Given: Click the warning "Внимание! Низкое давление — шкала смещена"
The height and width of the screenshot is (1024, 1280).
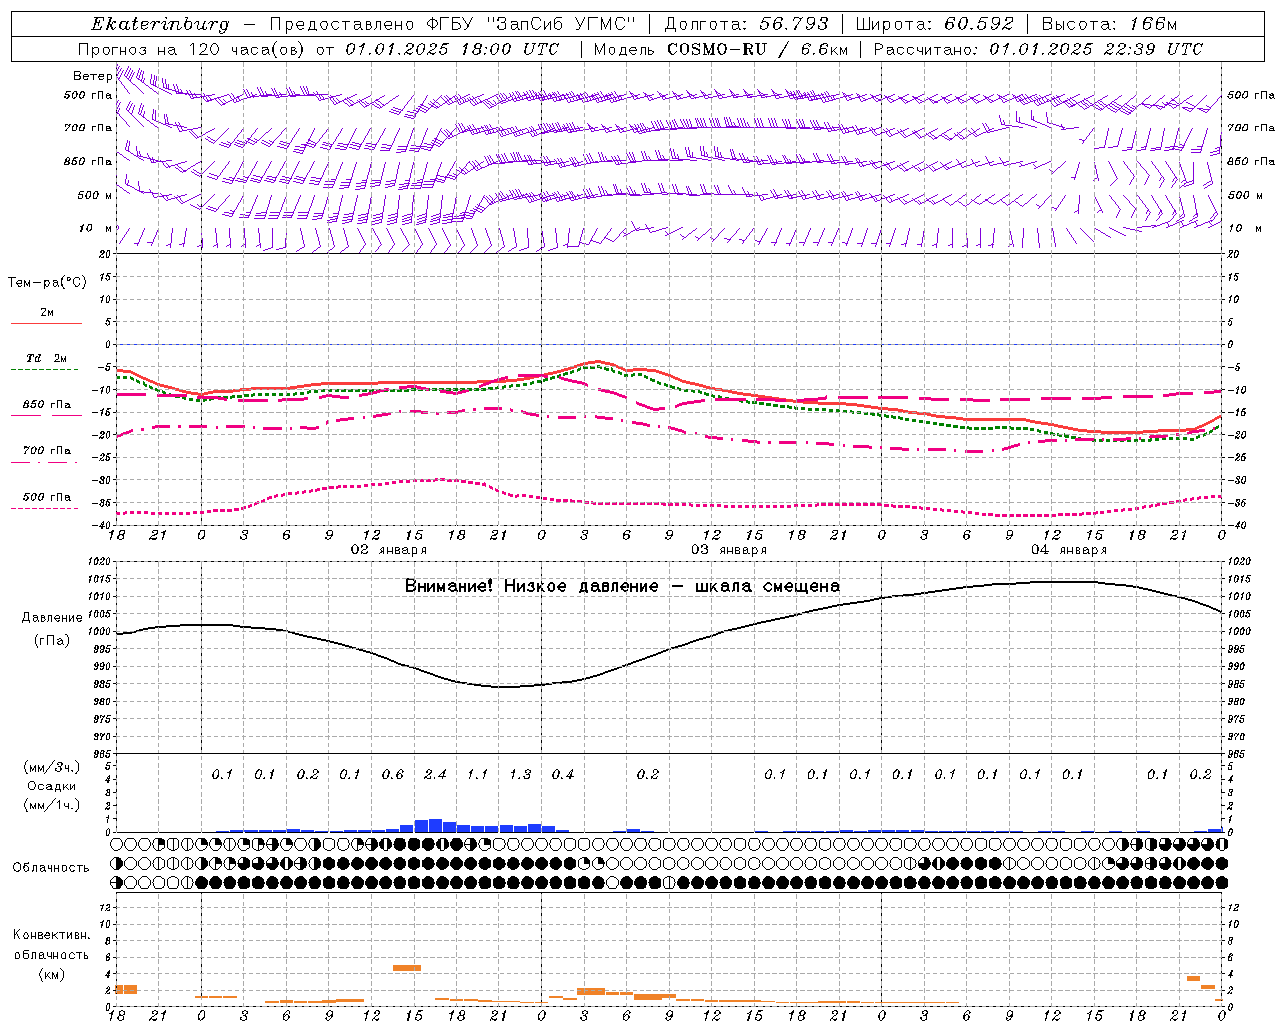Looking at the screenshot, I should pos(622,586).
